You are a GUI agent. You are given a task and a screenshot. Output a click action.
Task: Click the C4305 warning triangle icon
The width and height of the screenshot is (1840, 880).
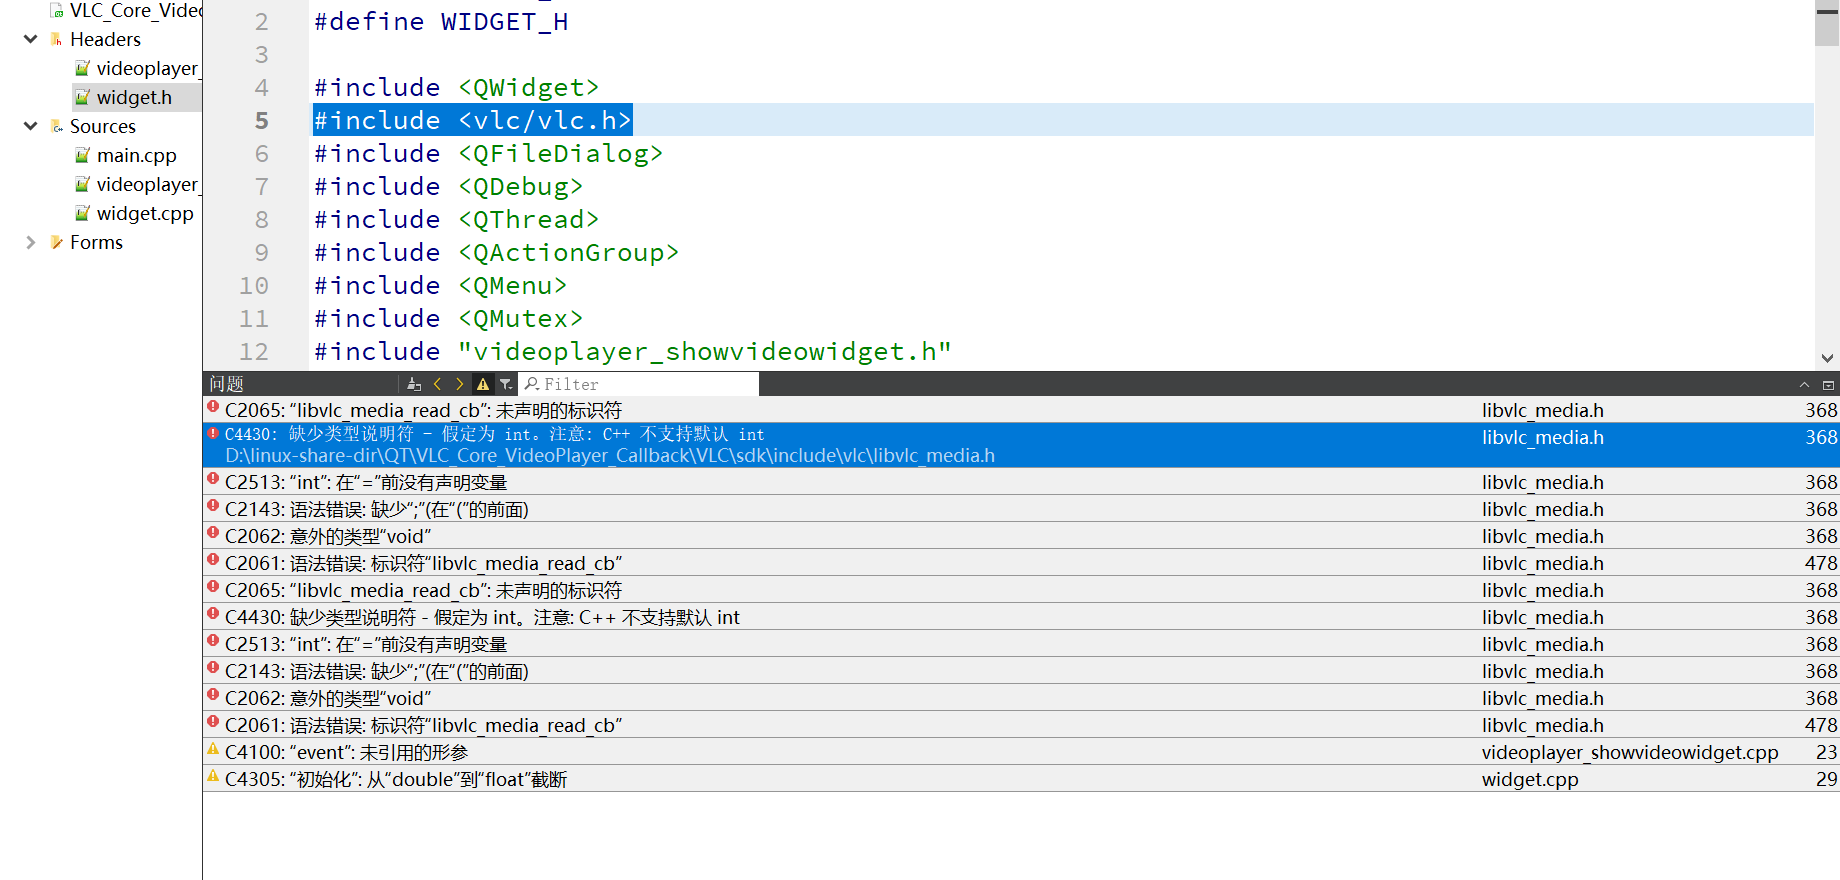point(213,776)
